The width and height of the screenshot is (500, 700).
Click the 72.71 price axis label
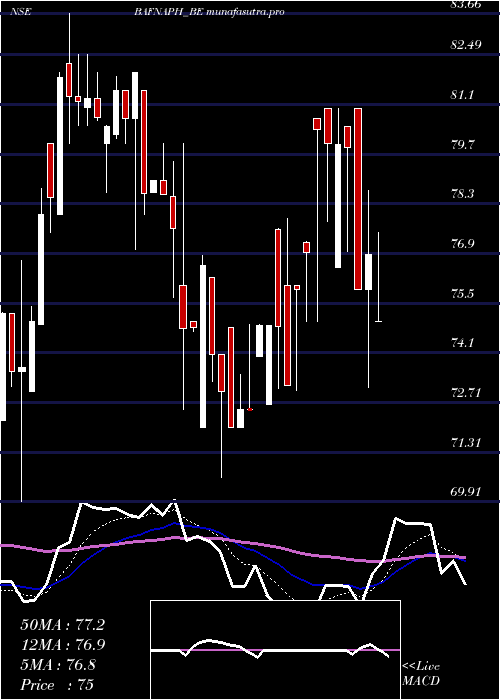coord(467,393)
